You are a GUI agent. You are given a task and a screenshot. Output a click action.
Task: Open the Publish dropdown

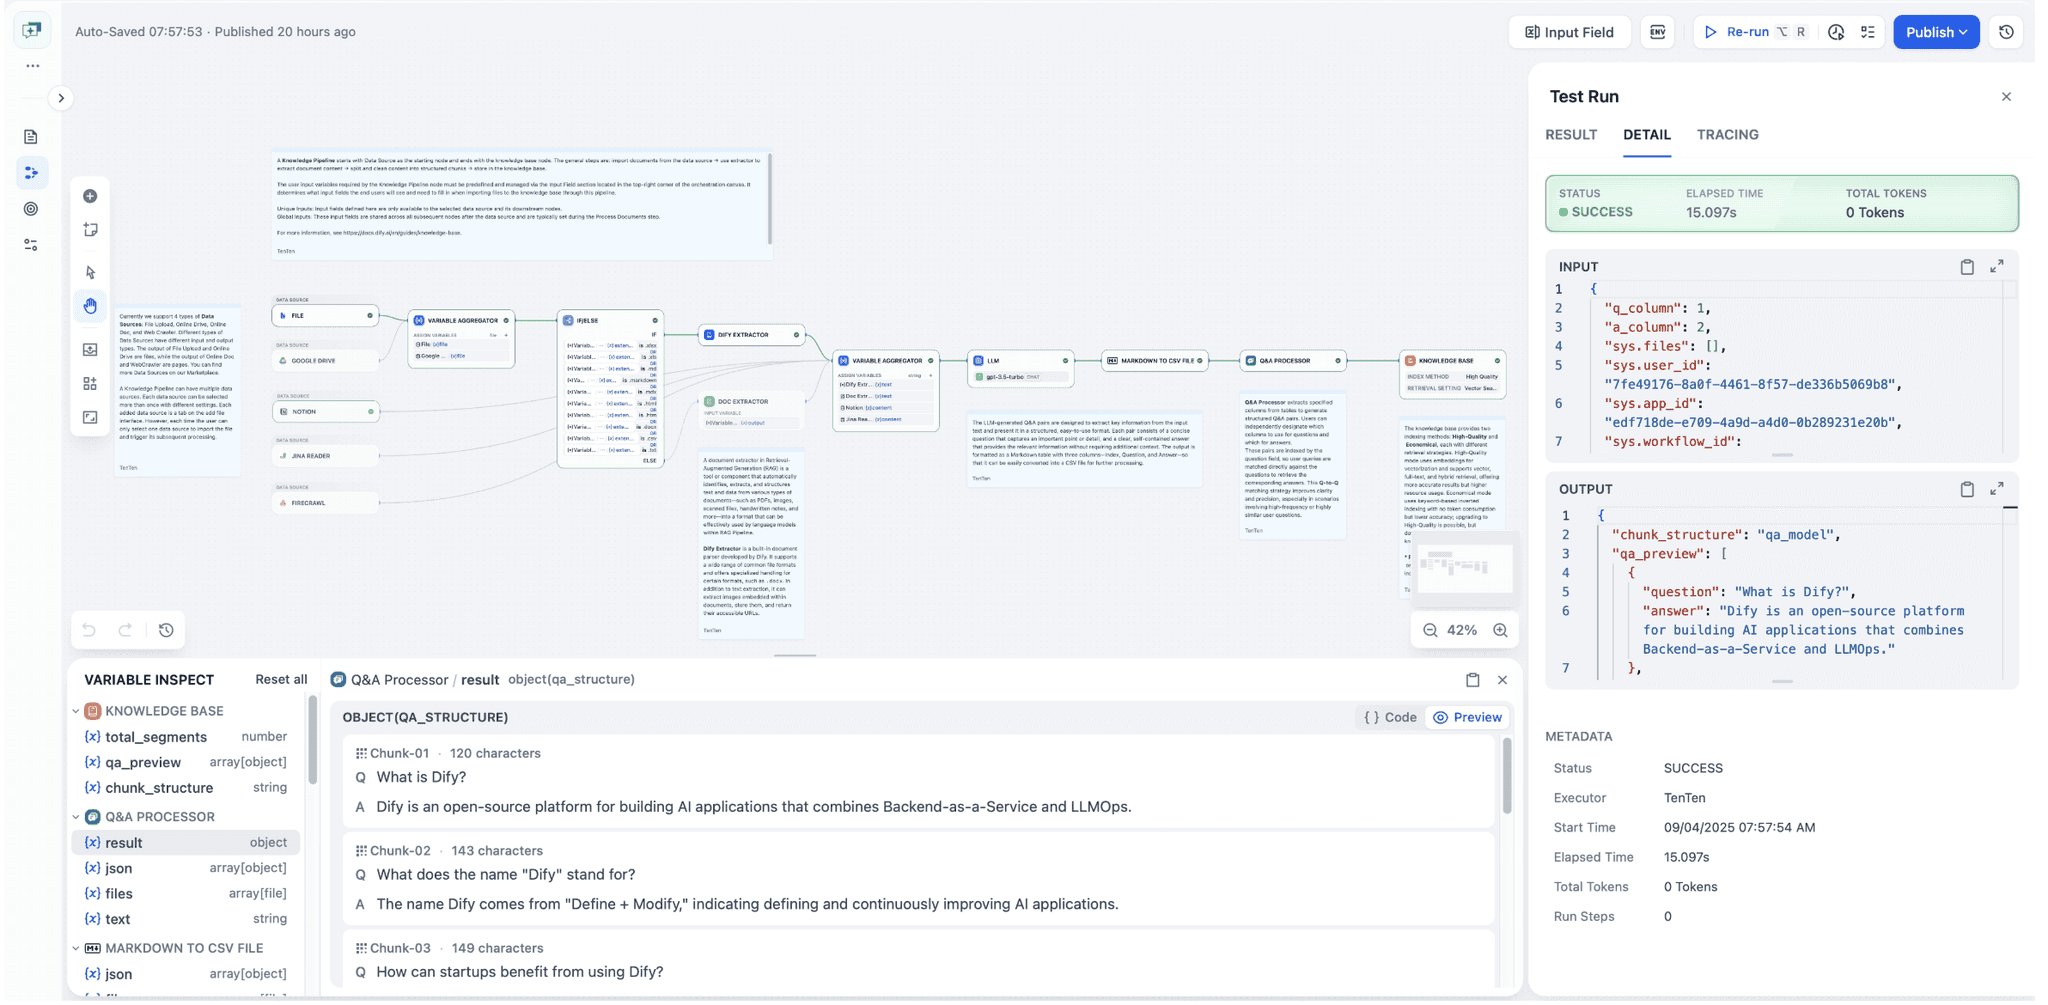(1935, 31)
